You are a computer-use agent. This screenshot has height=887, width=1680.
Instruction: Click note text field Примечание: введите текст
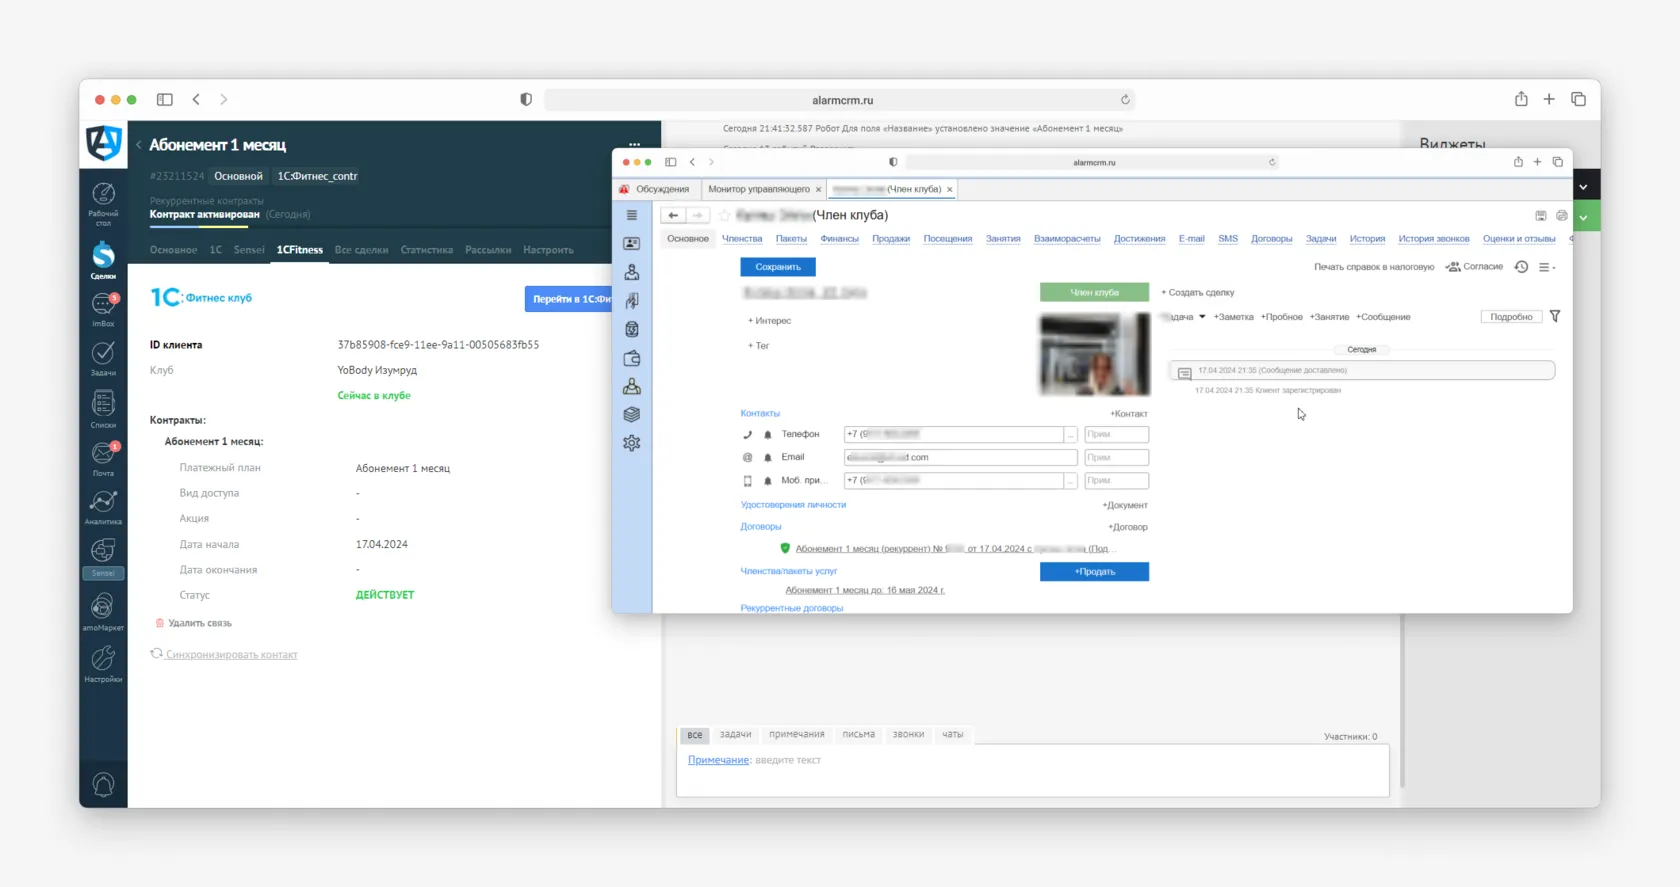(x=1032, y=772)
